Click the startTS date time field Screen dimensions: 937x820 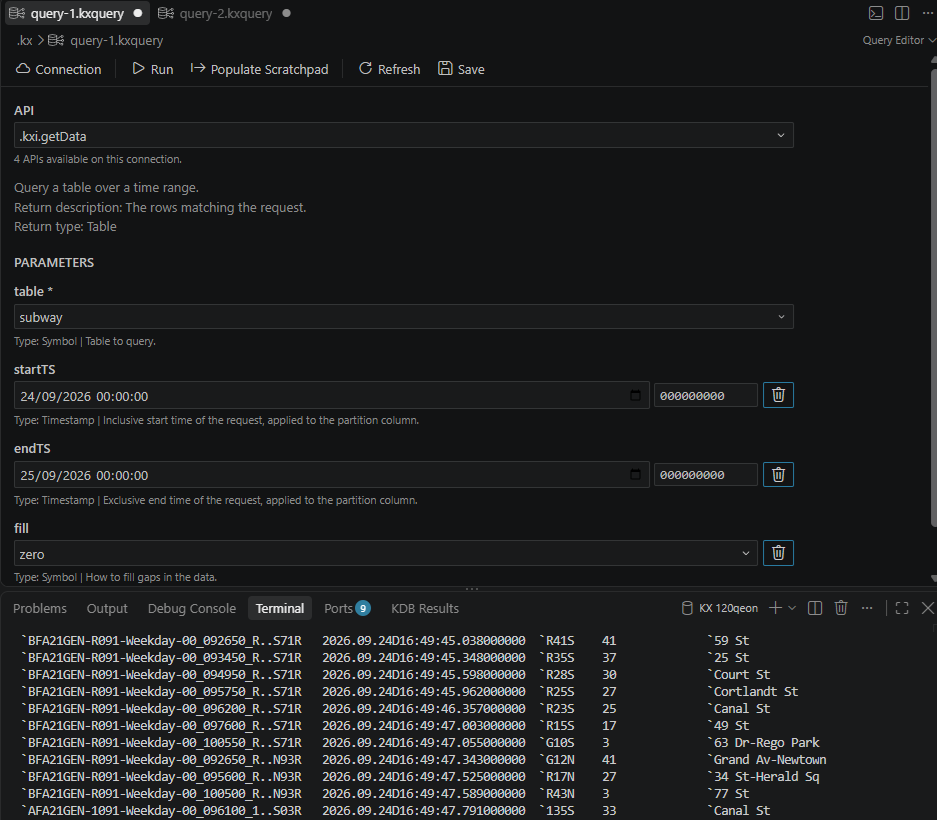click(x=332, y=396)
